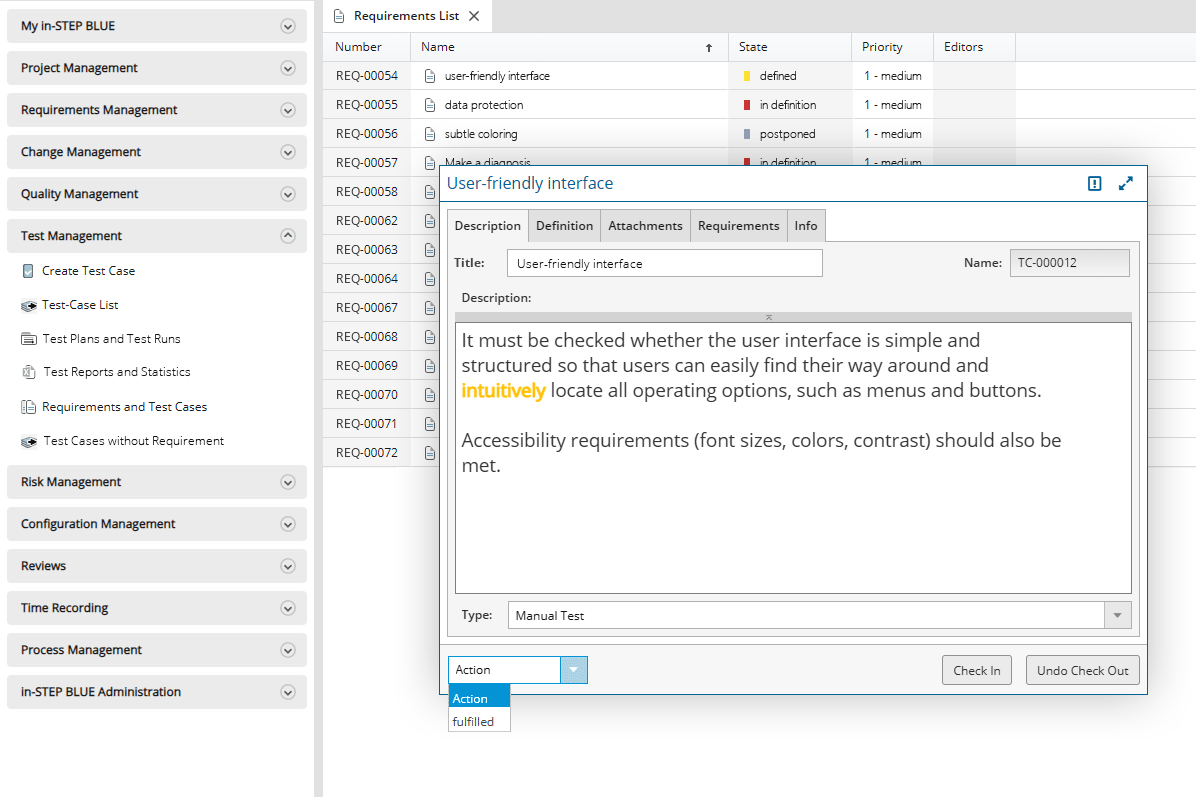Open the Type dropdown showing Manual Test
The width and height of the screenshot is (1196, 797).
(1117, 616)
